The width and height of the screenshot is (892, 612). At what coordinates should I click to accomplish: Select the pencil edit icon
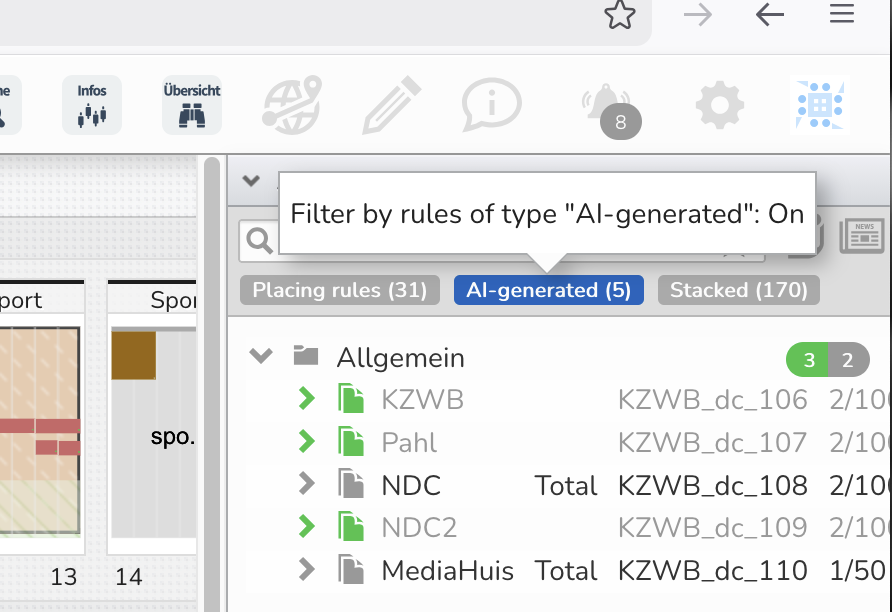click(392, 104)
